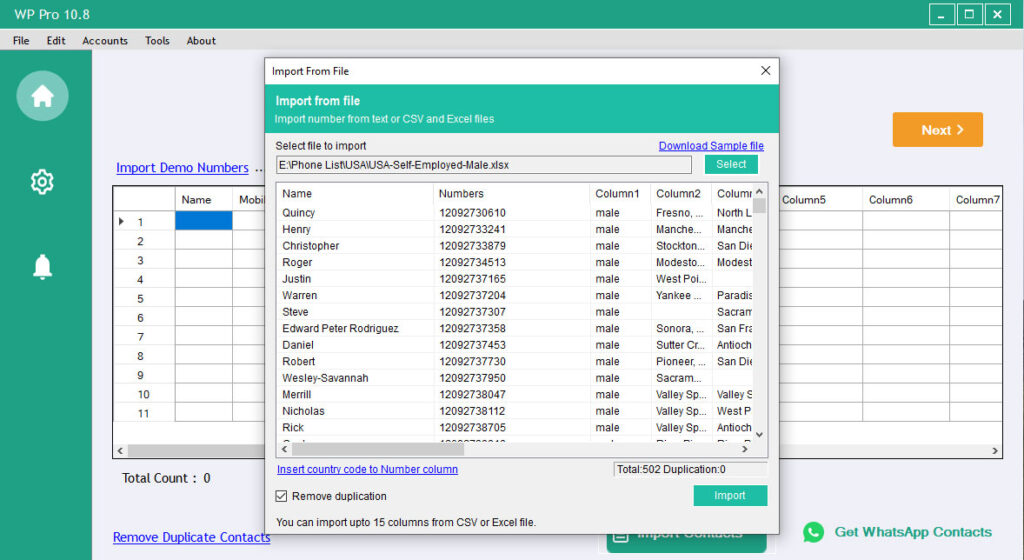This screenshot has width=1024, height=560.
Task: Select the Warren row
Action: pos(515,296)
